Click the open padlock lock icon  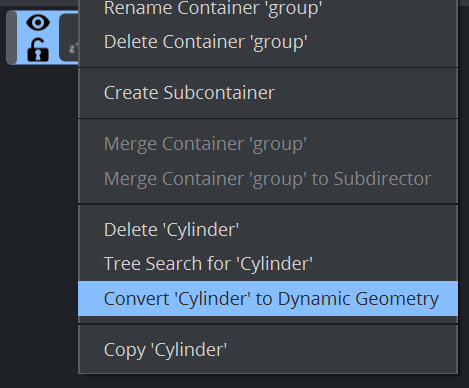[38, 50]
